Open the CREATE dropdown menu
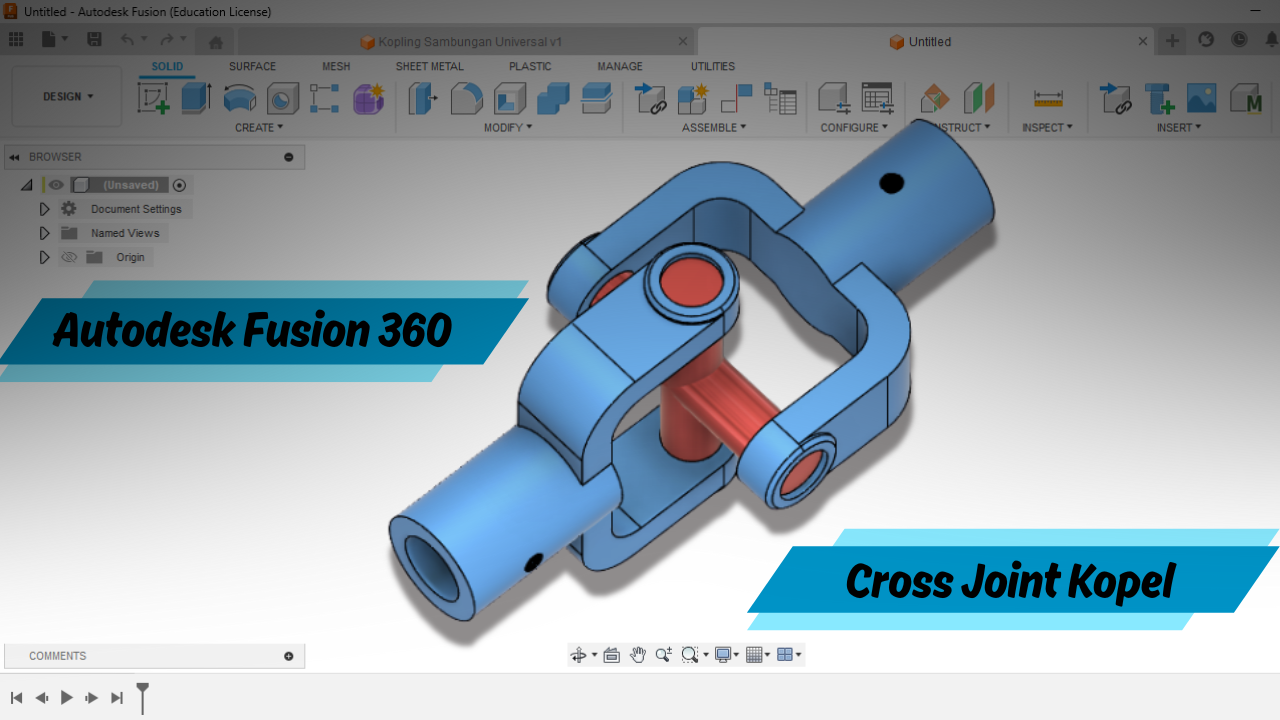The image size is (1280, 720). 259,127
